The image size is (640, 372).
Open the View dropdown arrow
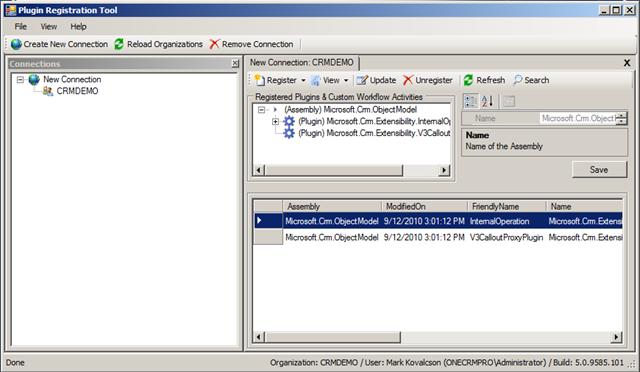click(x=346, y=80)
